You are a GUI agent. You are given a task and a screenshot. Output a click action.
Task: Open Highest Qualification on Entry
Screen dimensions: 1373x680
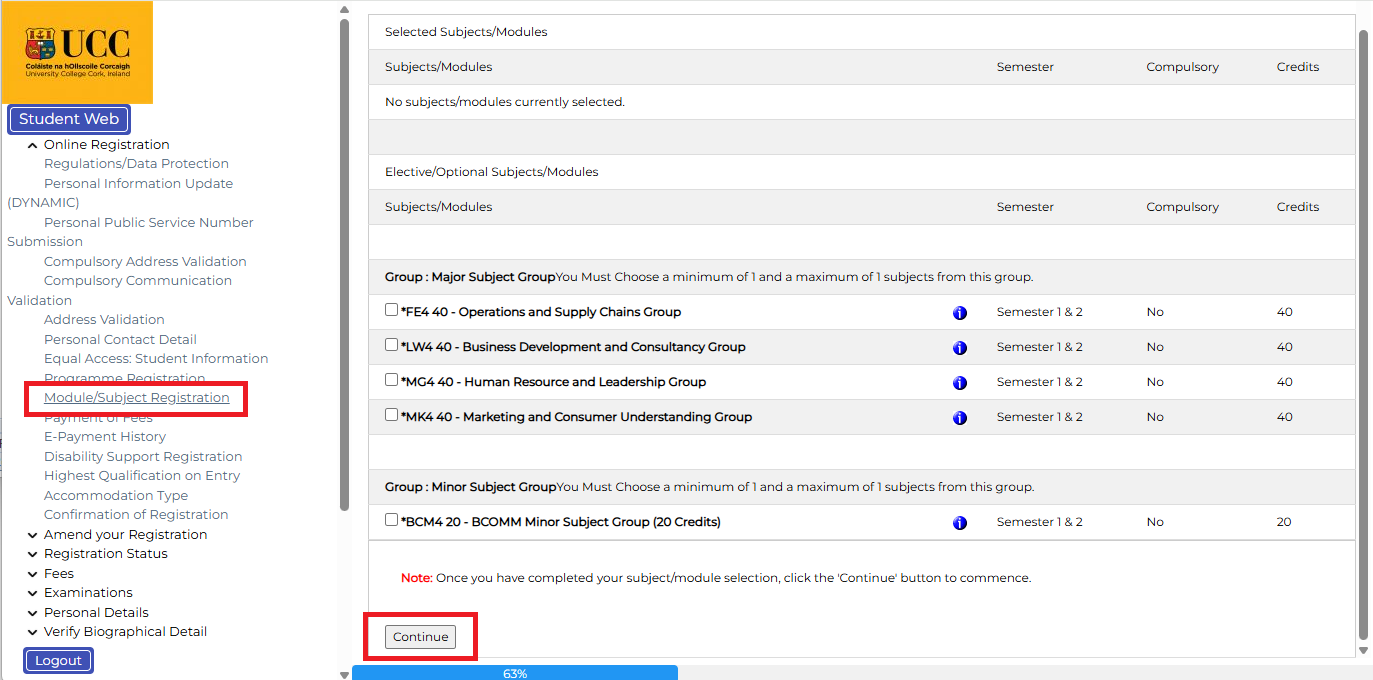tap(142, 476)
